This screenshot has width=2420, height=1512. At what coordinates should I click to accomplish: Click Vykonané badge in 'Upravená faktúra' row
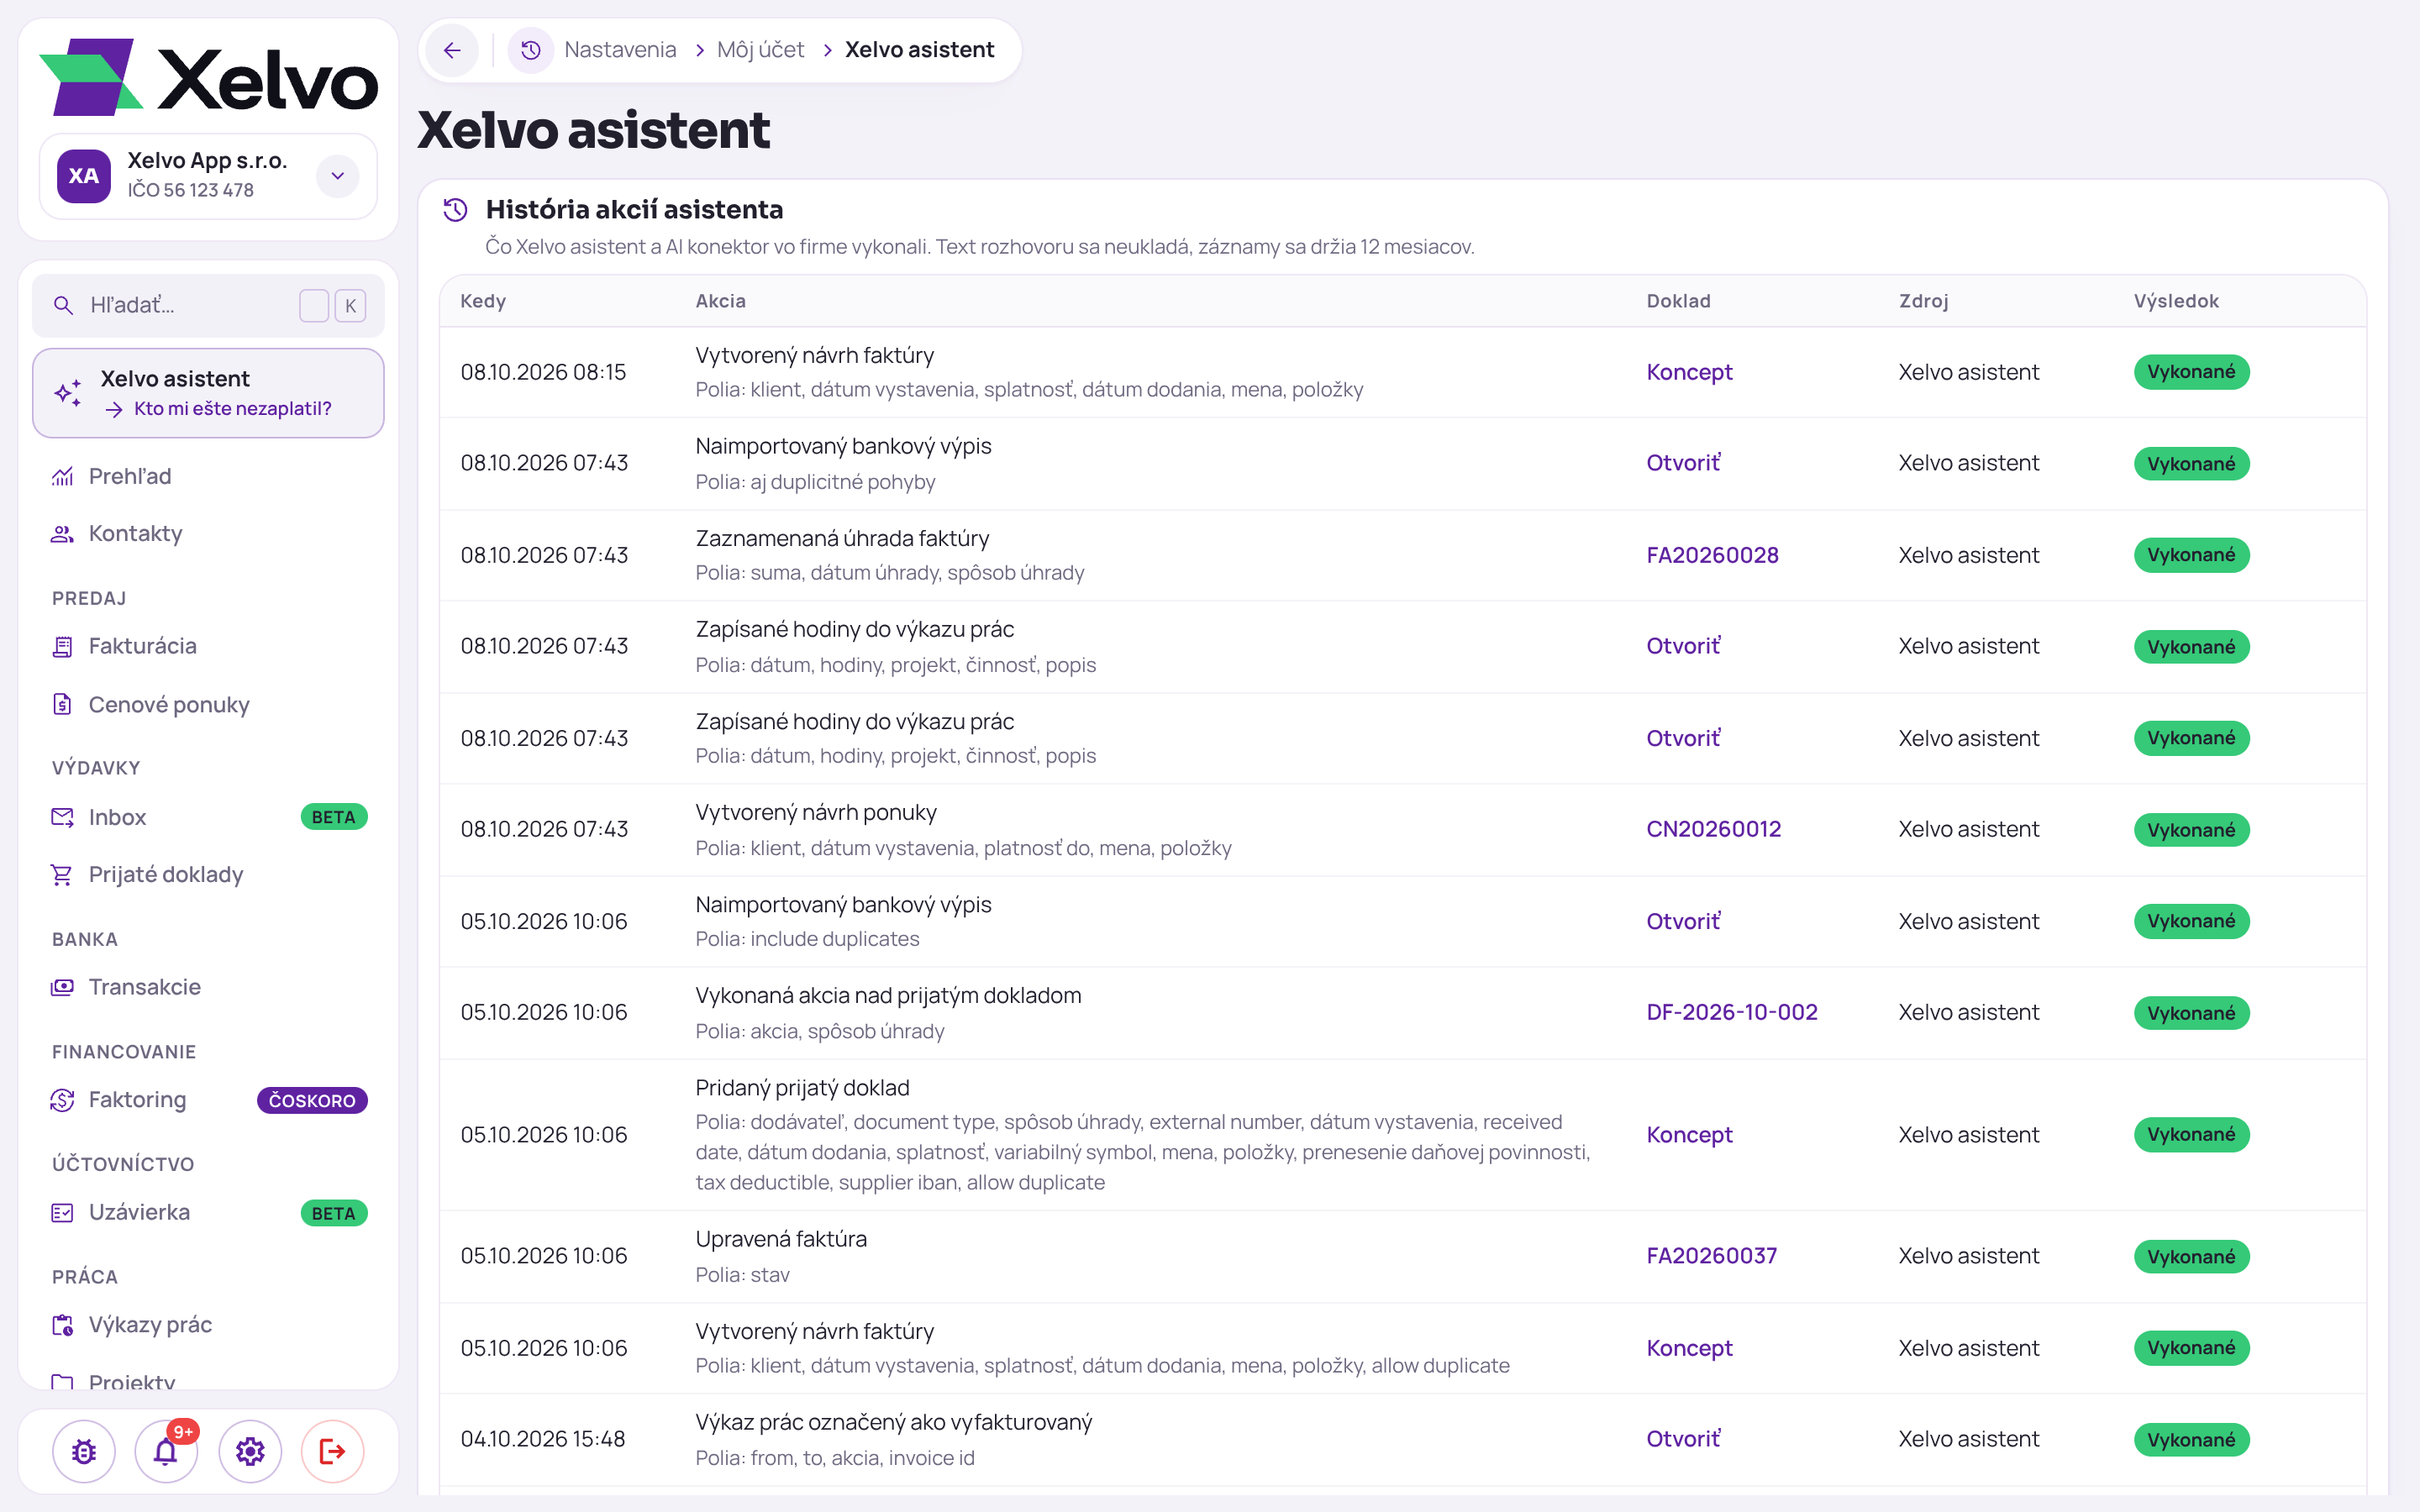[2191, 1257]
